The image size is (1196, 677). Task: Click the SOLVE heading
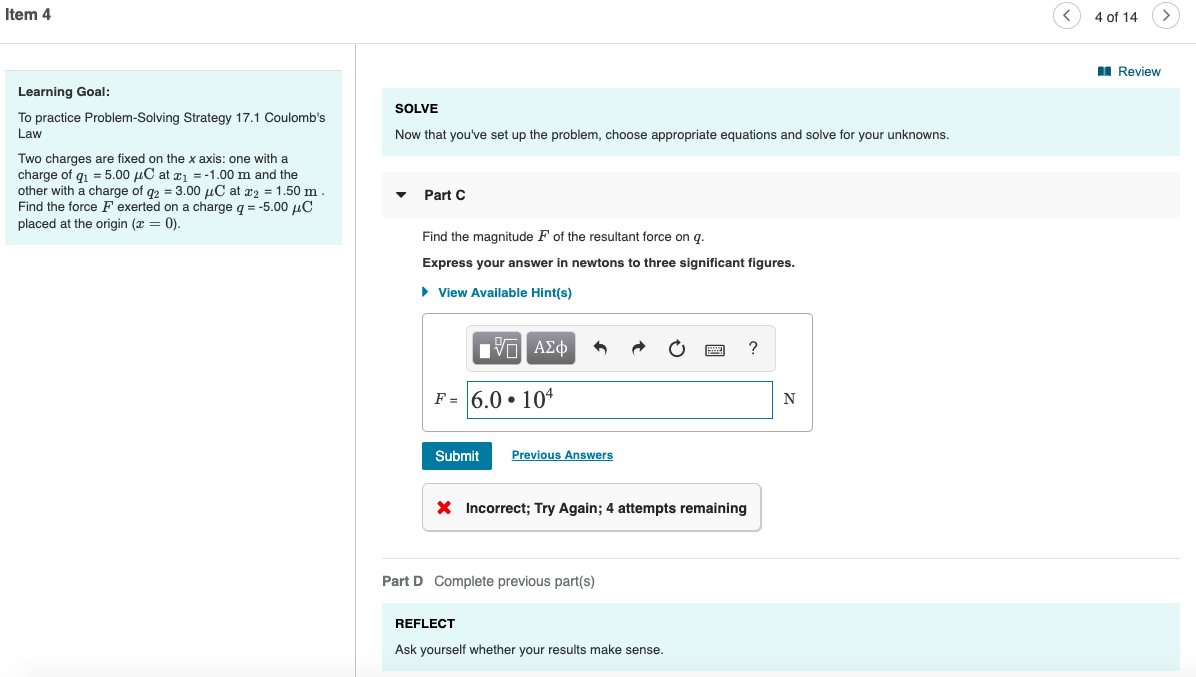pyautogui.click(x=416, y=109)
